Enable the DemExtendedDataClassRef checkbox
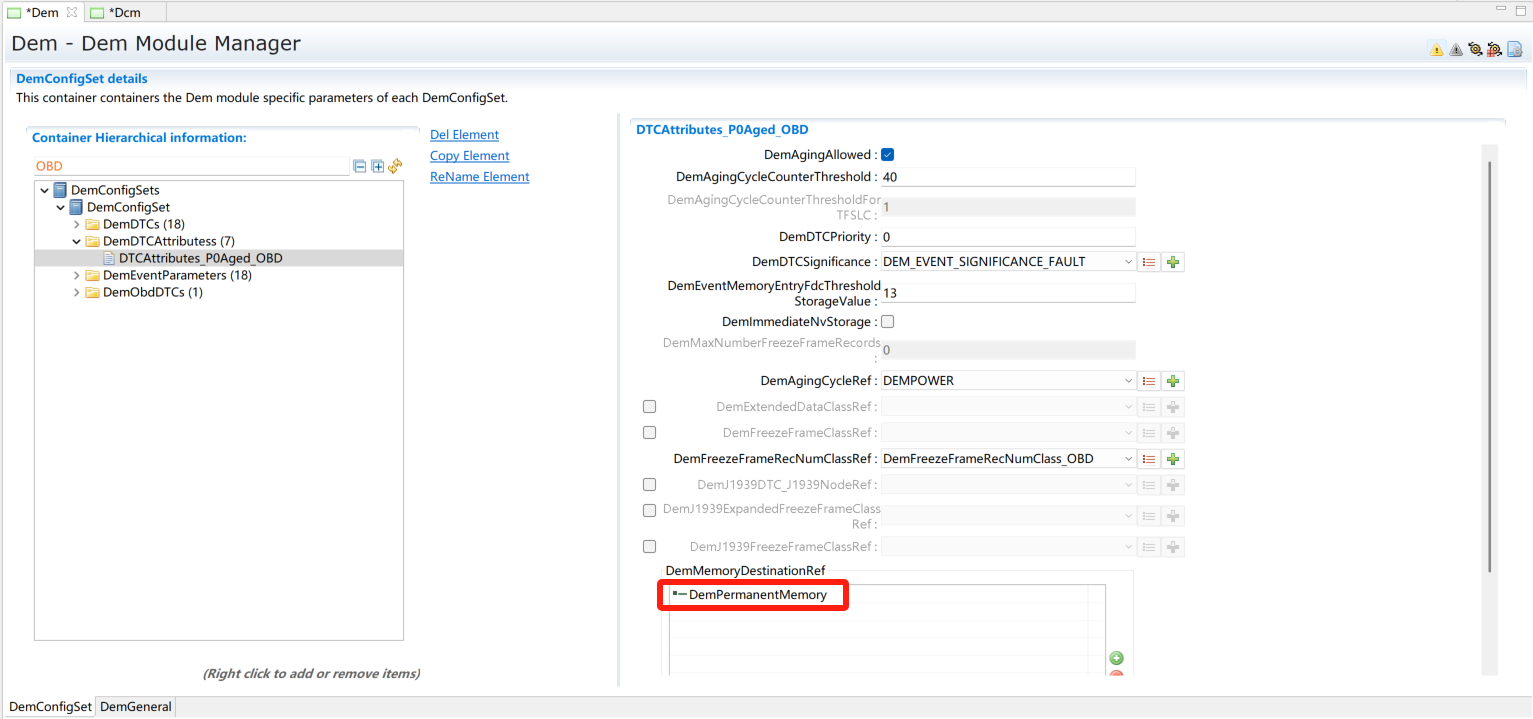Viewport: 1533px width, 719px height. pyautogui.click(x=650, y=407)
